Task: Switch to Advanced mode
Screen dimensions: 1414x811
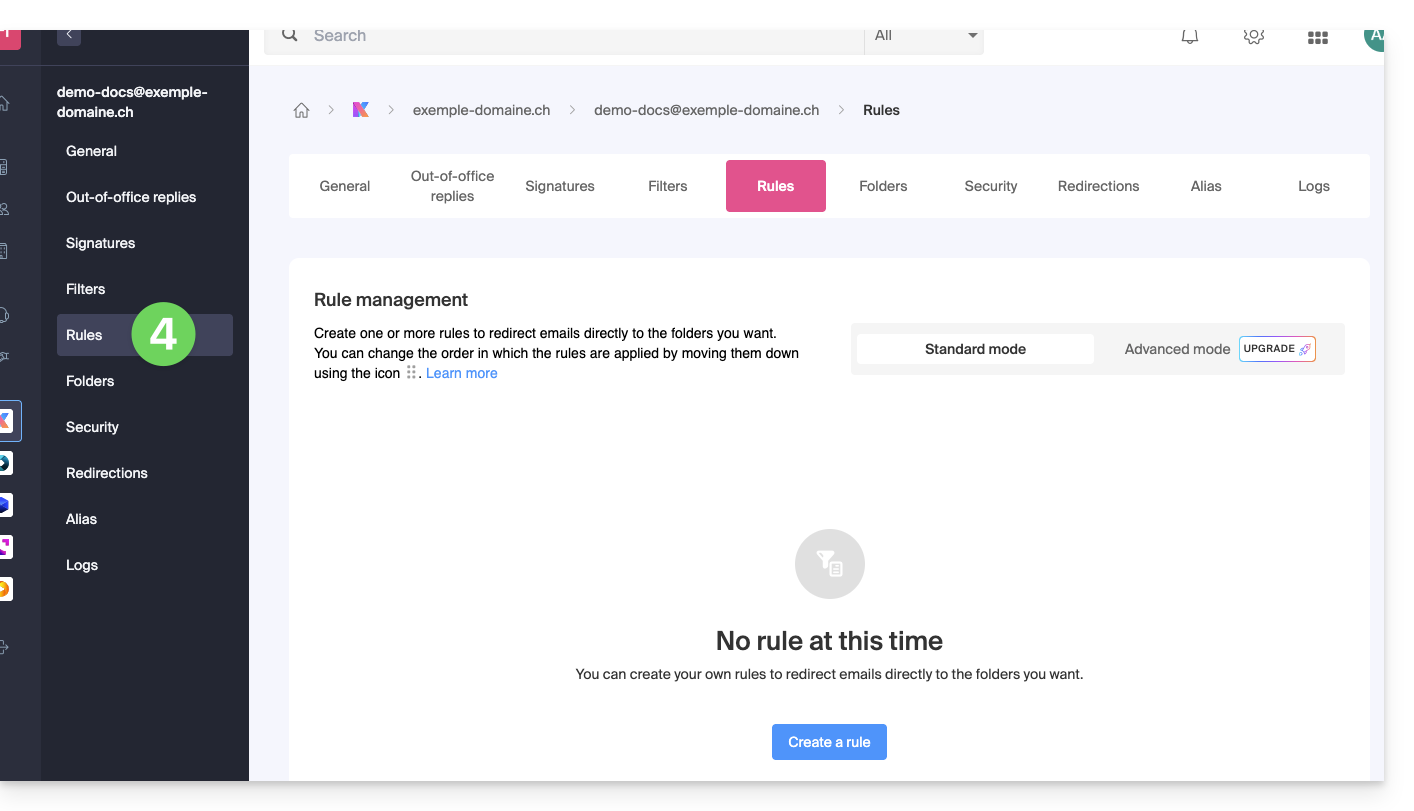Action: coord(1176,349)
